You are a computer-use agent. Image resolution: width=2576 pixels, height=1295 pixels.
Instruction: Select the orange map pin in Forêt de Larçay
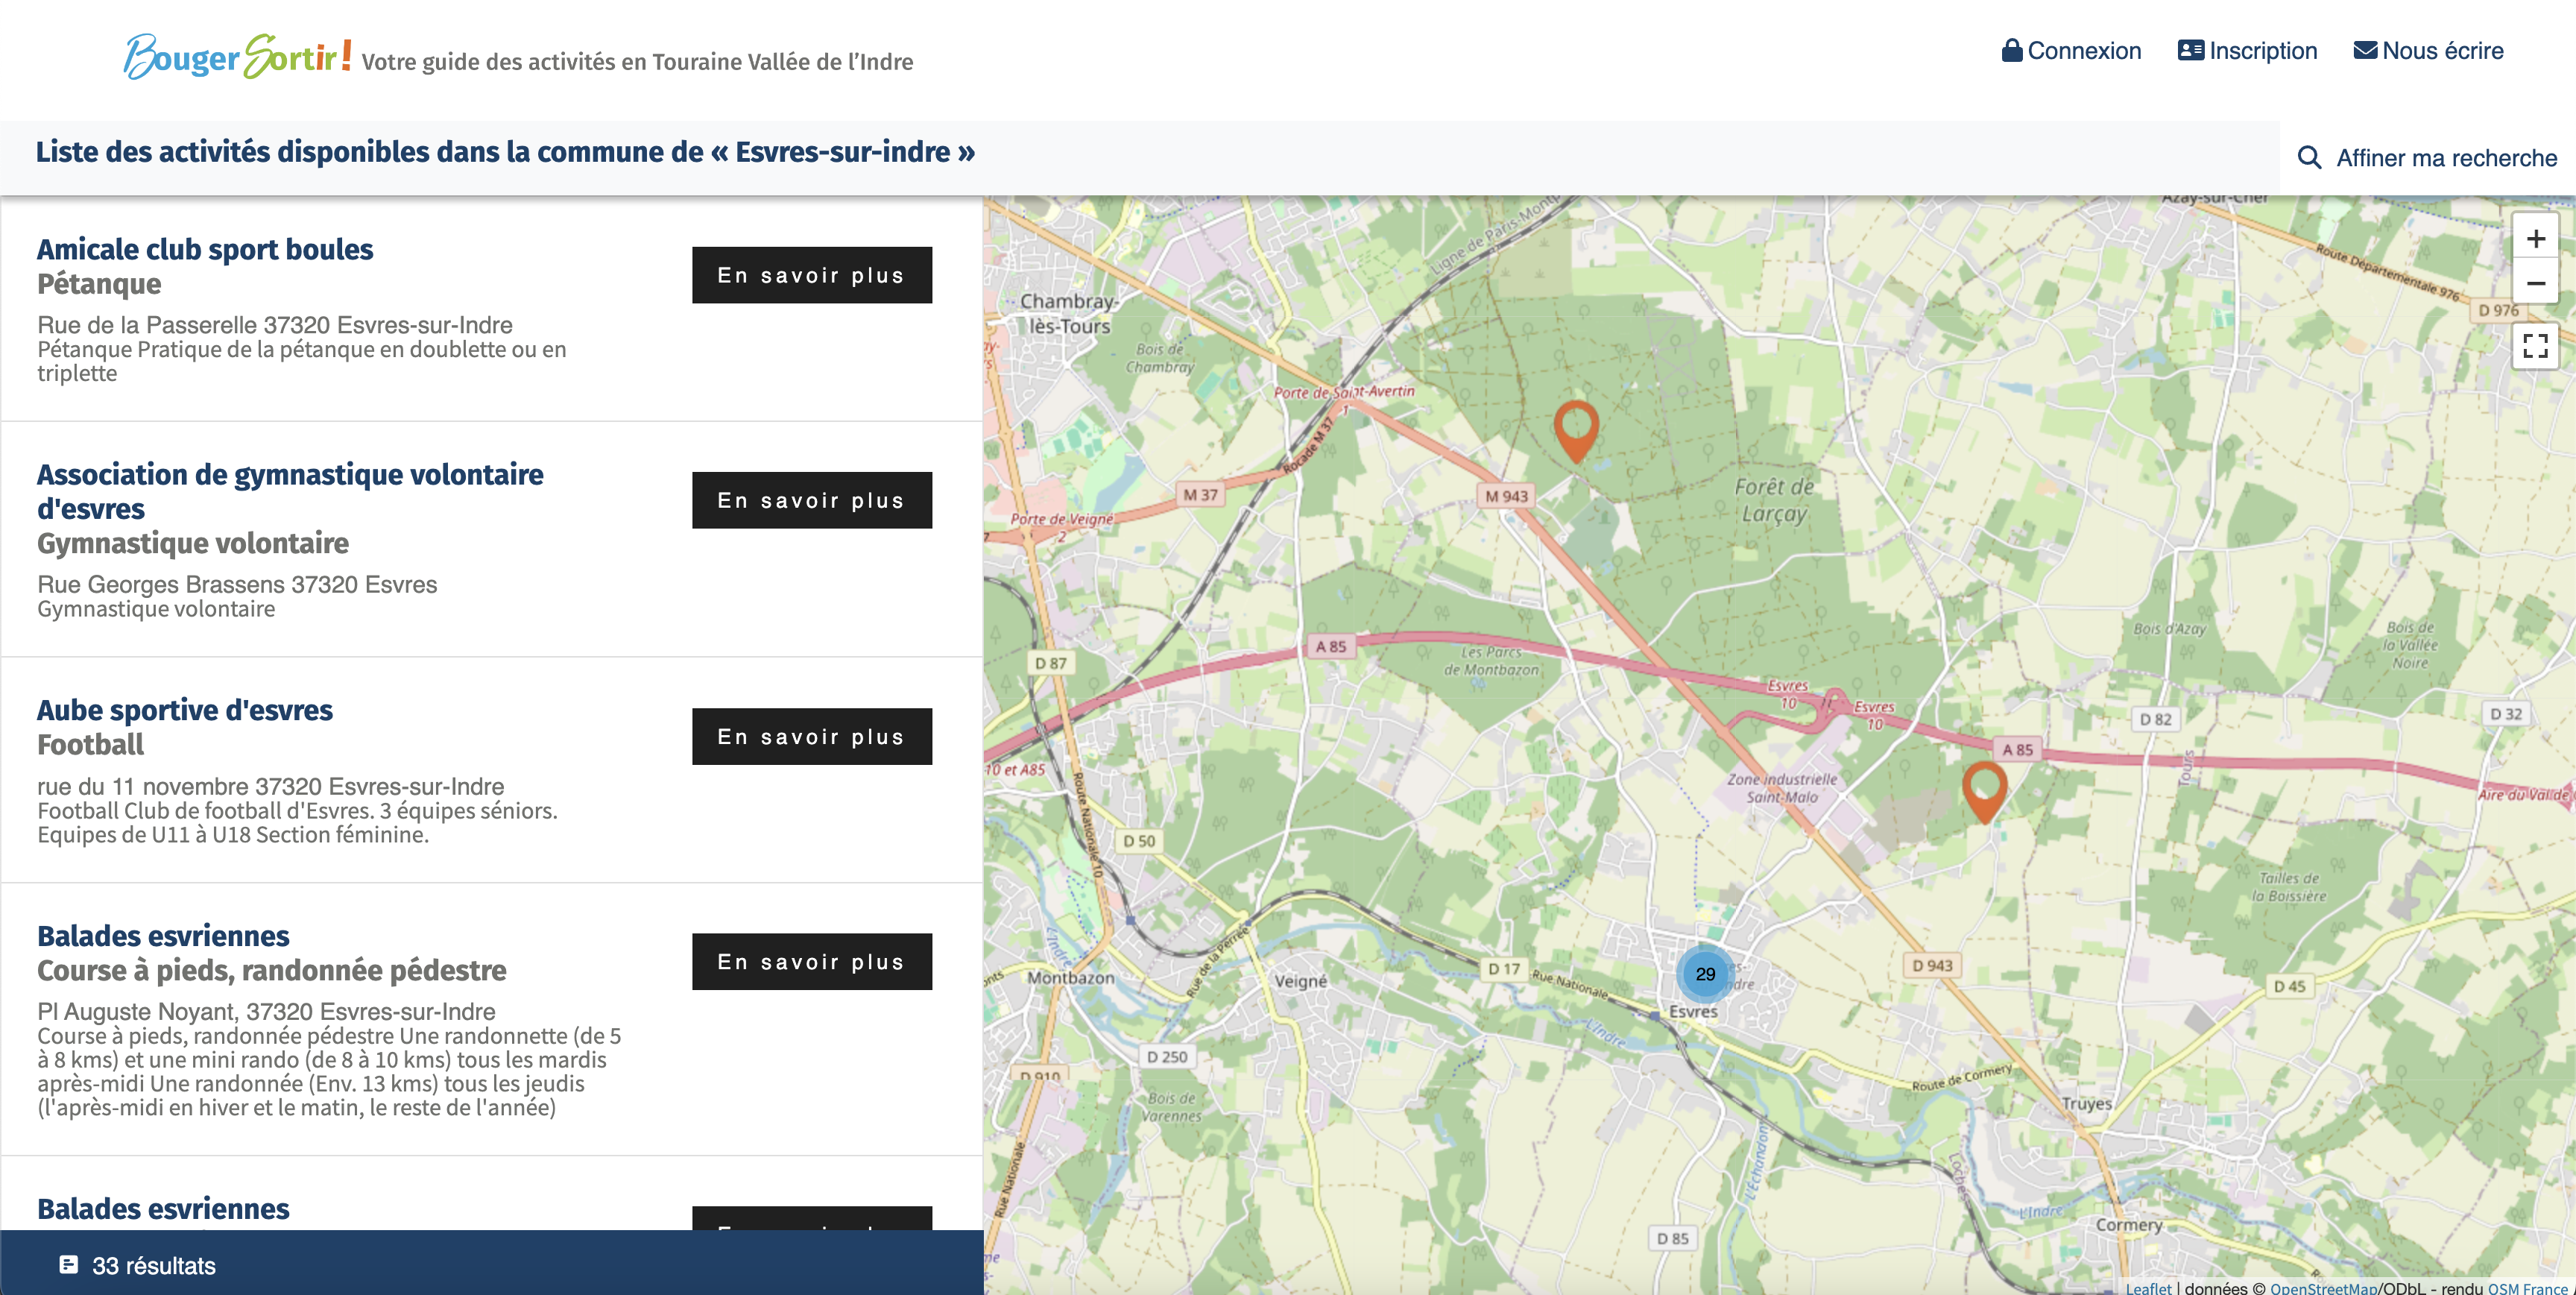pyautogui.click(x=1576, y=431)
